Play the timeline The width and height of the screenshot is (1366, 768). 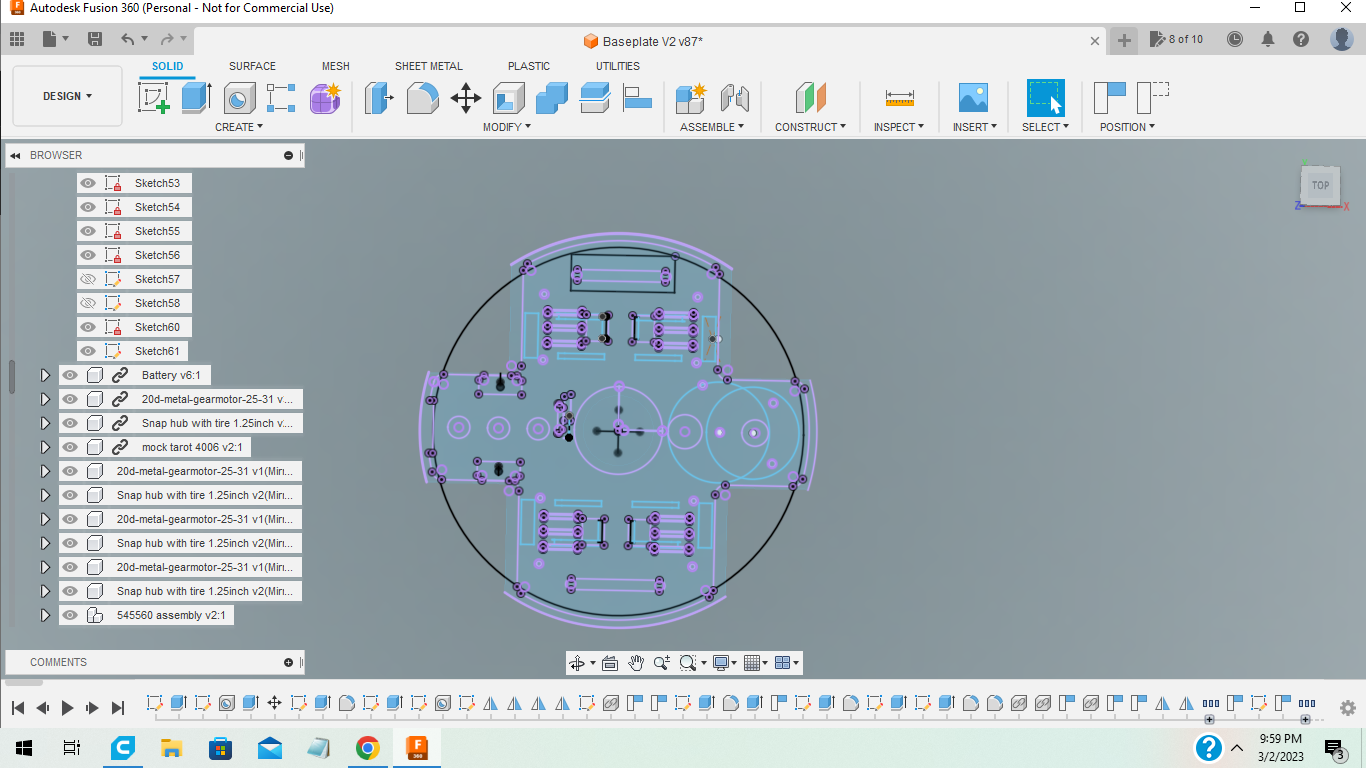(x=67, y=708)
